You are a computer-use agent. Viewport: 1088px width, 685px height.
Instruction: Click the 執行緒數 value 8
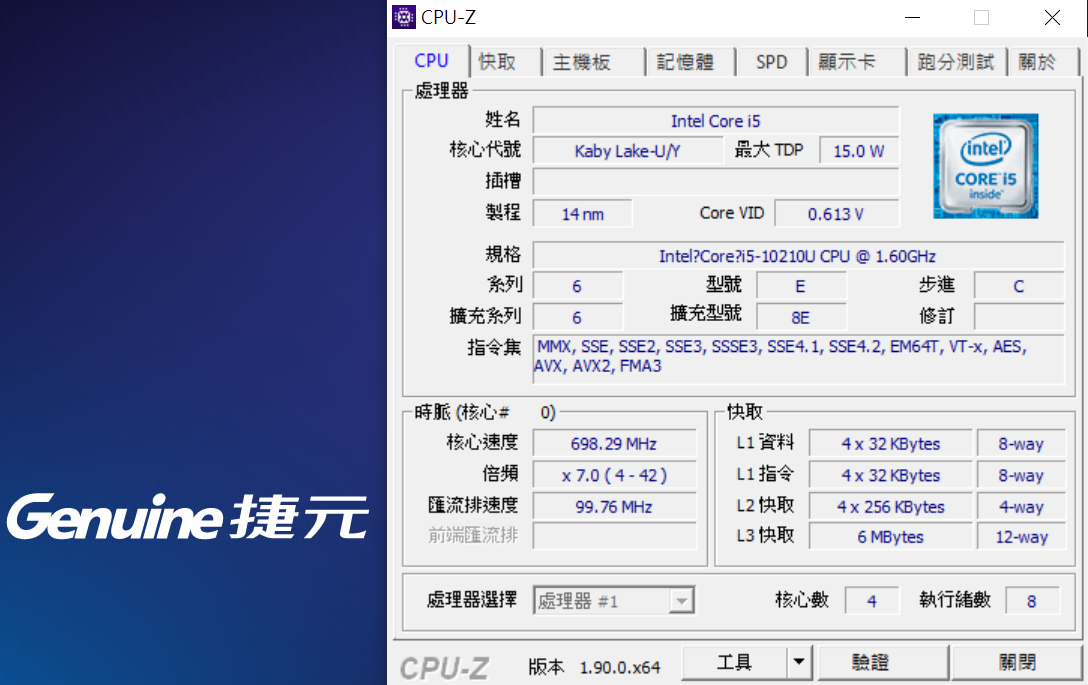tap(1032, 601)
